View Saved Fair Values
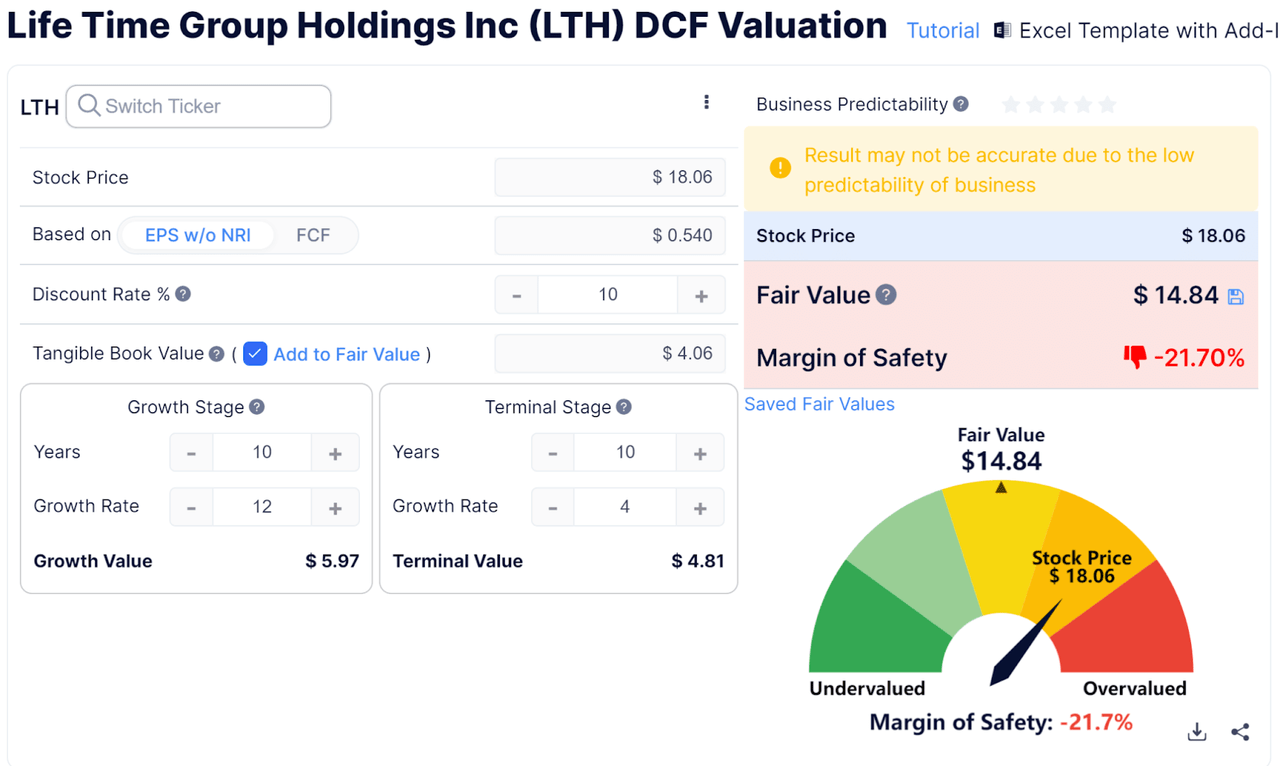Screen dimensions: 1280x766 (819, 404)
